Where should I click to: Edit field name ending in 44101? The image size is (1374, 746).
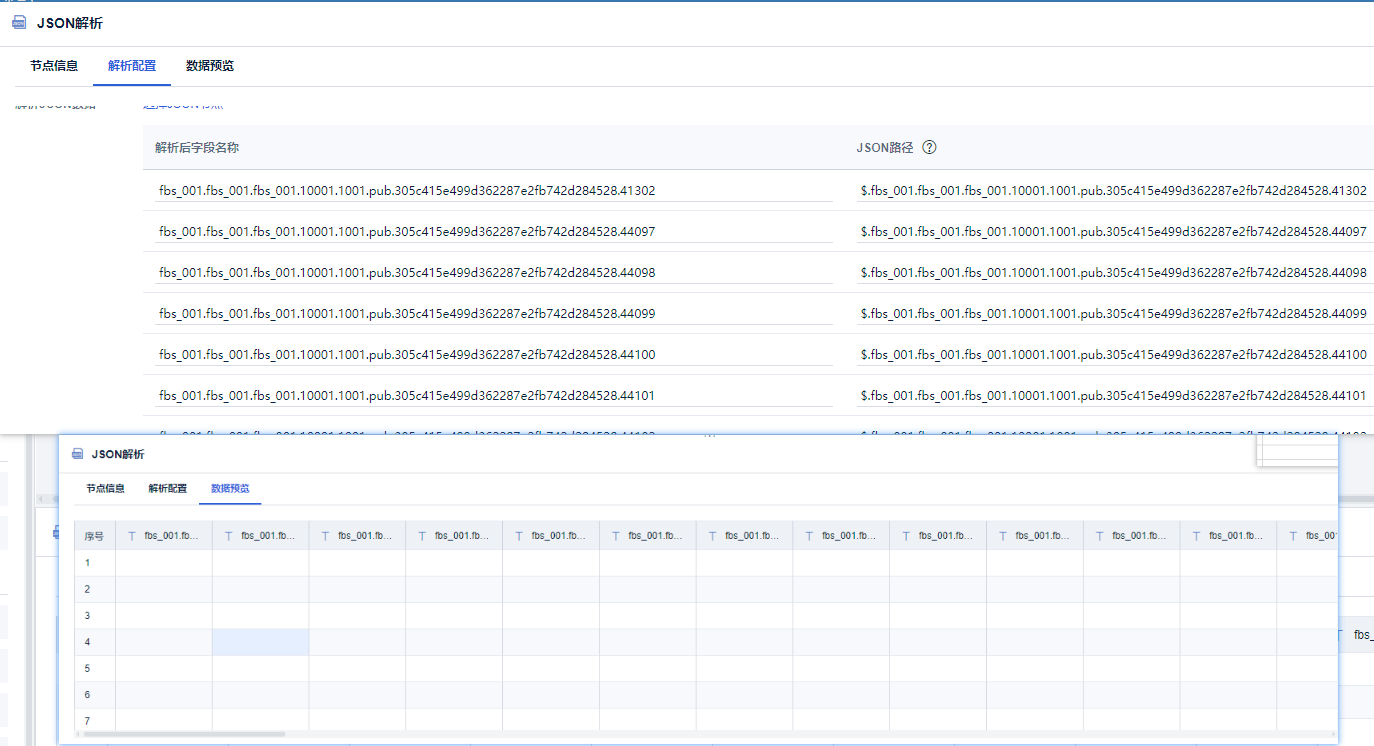tap(494, 395)
